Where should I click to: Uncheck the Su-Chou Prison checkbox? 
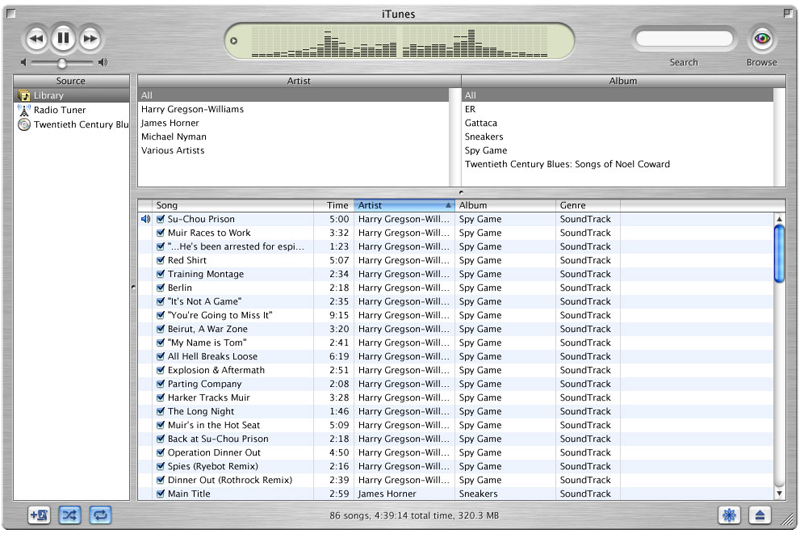coord(160,219)
